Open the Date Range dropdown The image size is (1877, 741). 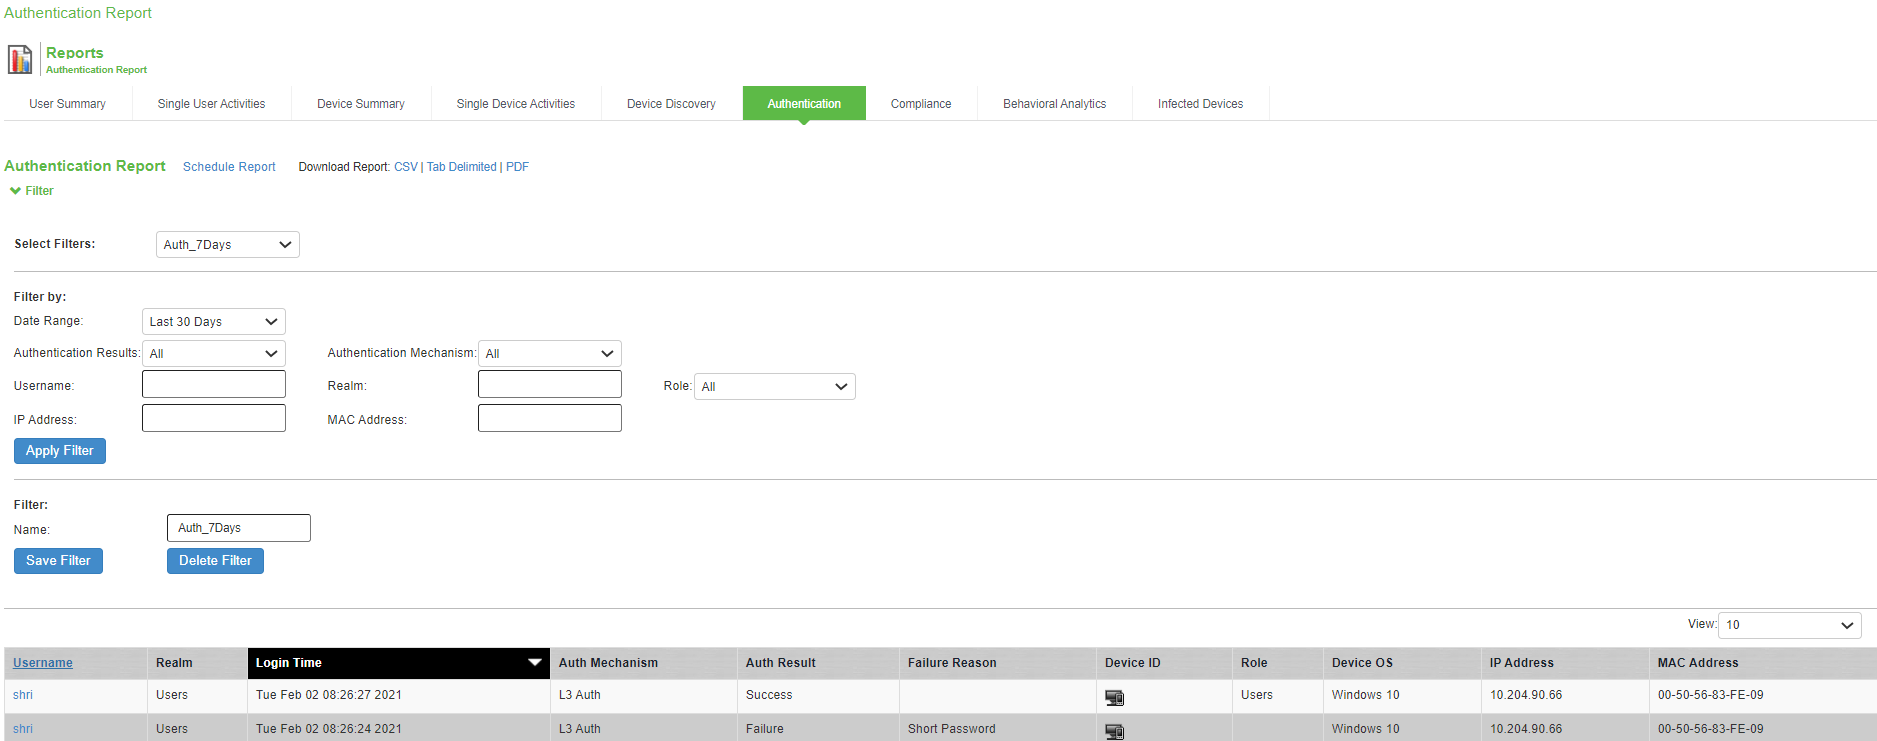pyautogui.click(x=213, y=322)
